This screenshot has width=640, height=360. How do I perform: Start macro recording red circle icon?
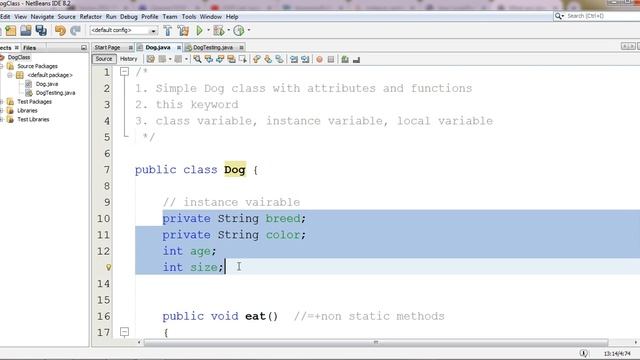pyautogui.click(x=319, y=59)
